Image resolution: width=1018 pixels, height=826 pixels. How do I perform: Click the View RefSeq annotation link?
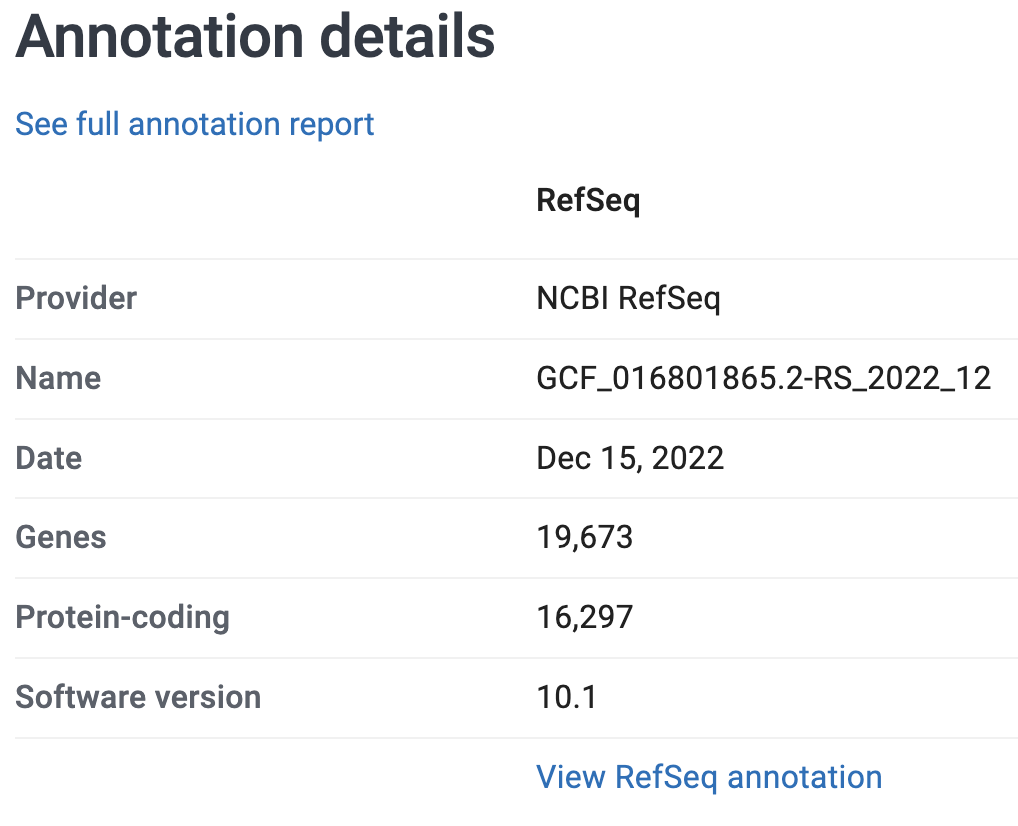[709, 777]
